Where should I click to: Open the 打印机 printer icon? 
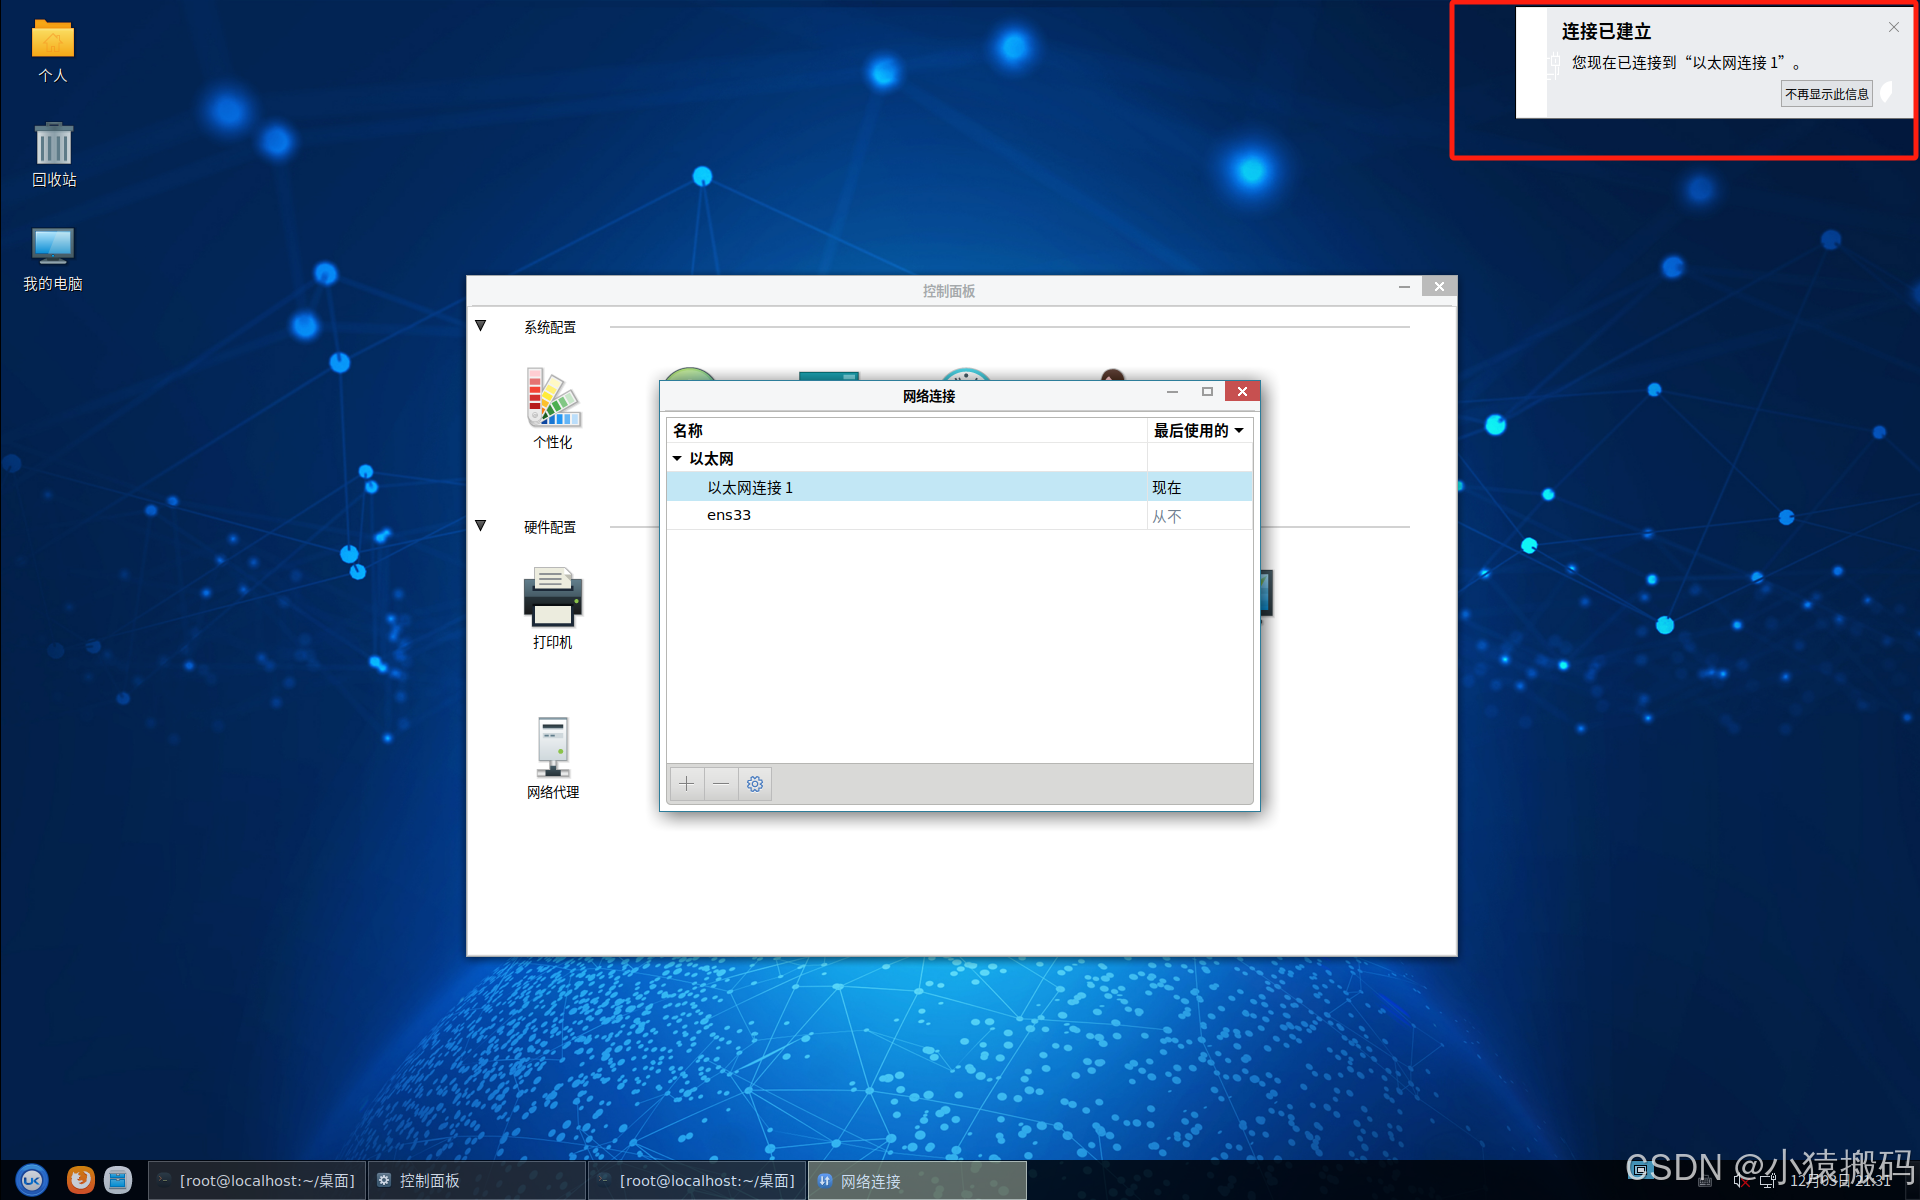coord(553,597)
